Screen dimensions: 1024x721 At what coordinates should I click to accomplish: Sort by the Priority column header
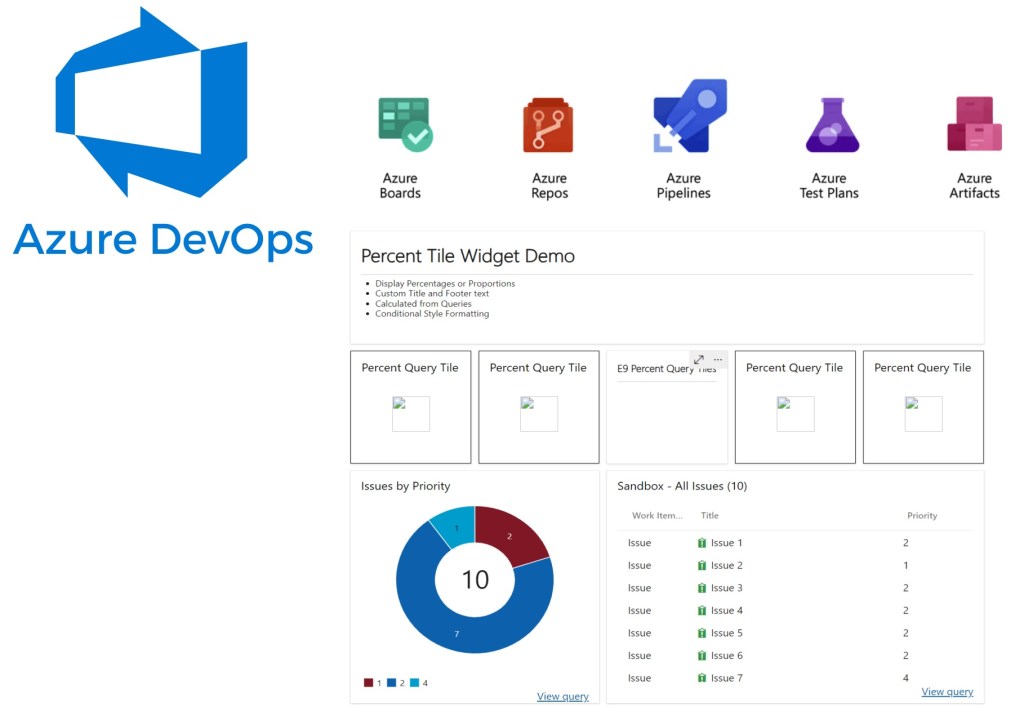click(921, 516)
